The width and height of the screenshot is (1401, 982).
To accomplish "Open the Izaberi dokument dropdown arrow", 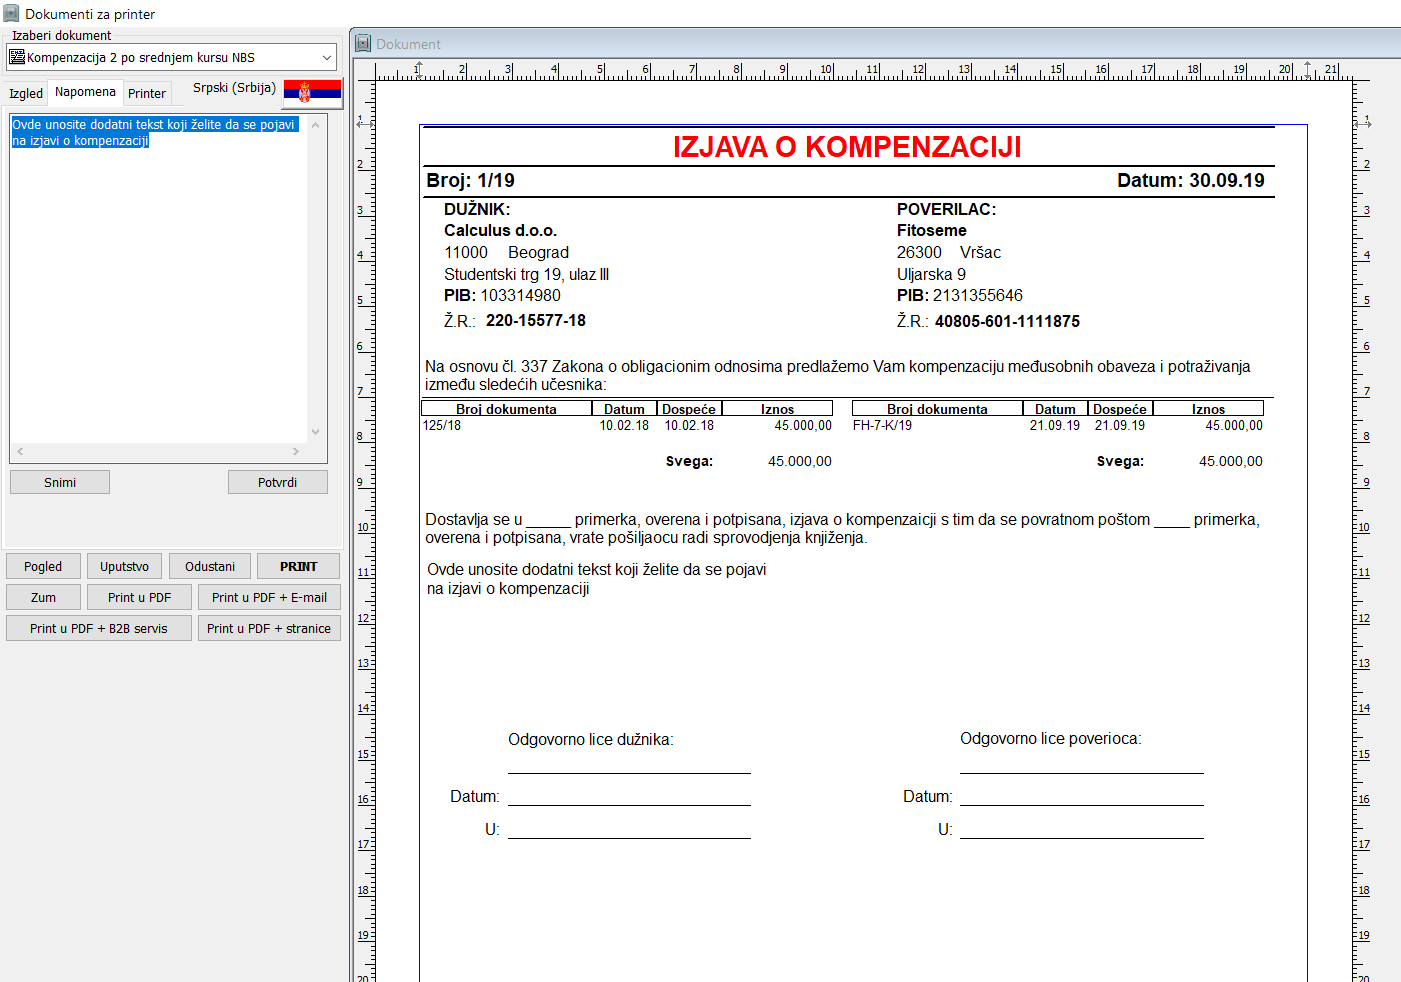I will (326, 57).
